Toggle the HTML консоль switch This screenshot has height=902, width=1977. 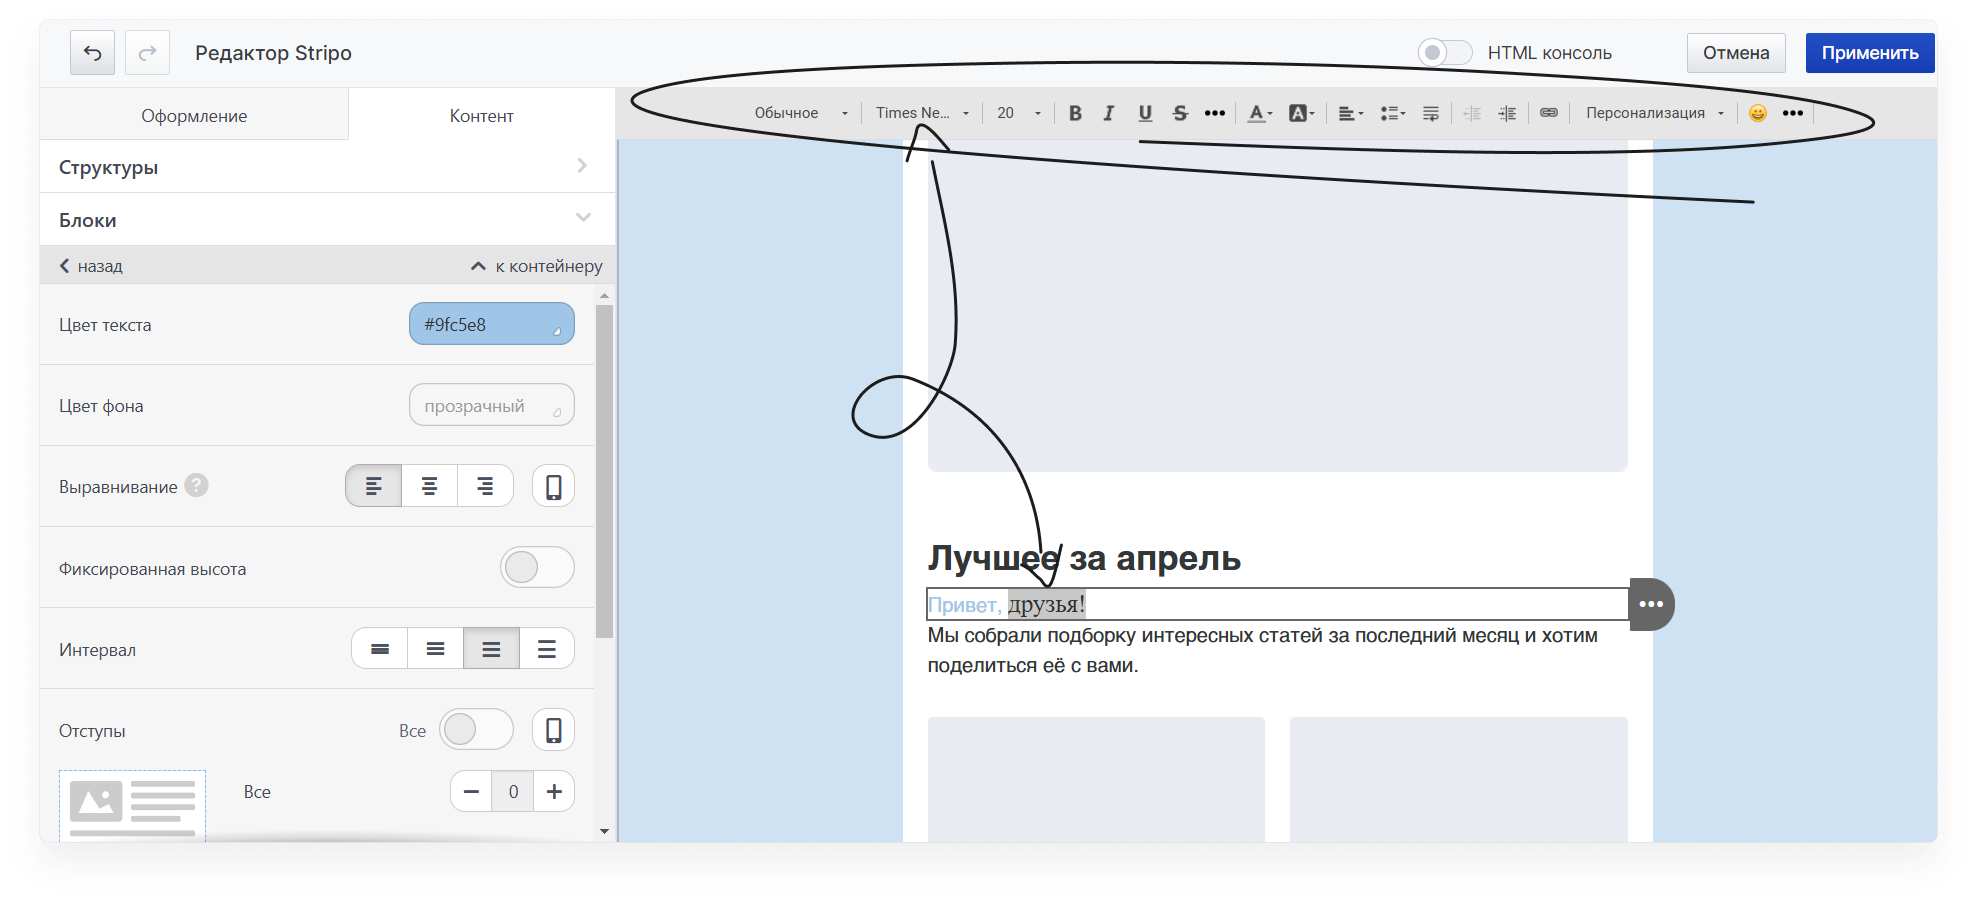[x=1444, y=52]
